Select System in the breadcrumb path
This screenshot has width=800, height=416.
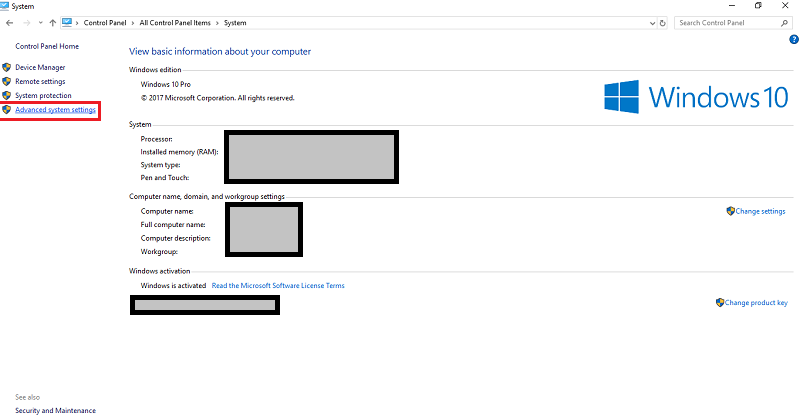[235, 23]
